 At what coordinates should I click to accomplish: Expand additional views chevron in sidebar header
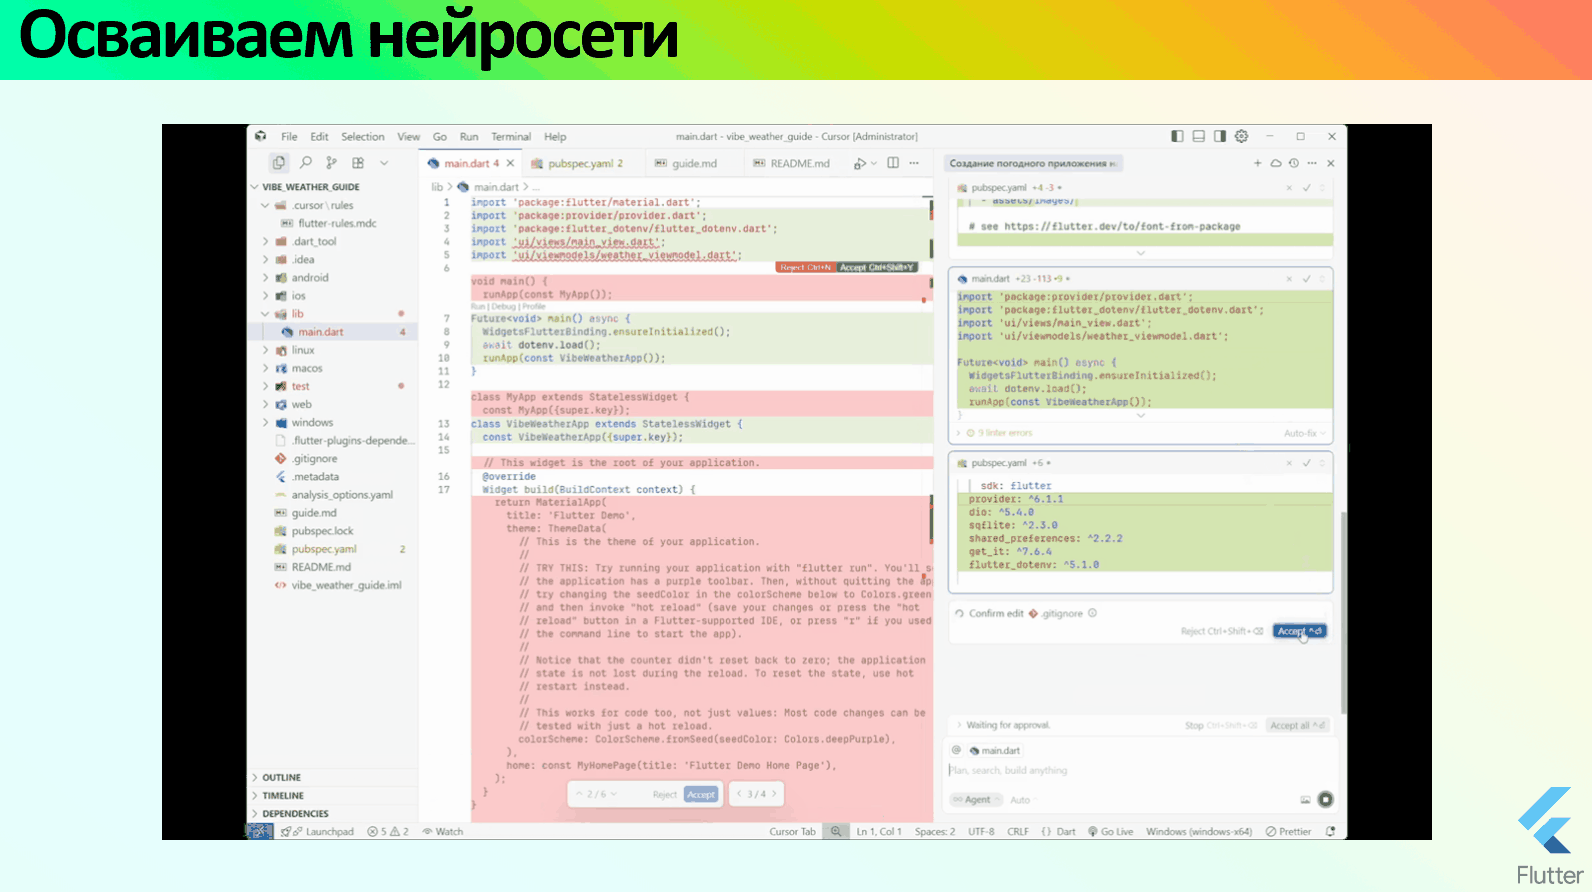(x=384, y=162)
